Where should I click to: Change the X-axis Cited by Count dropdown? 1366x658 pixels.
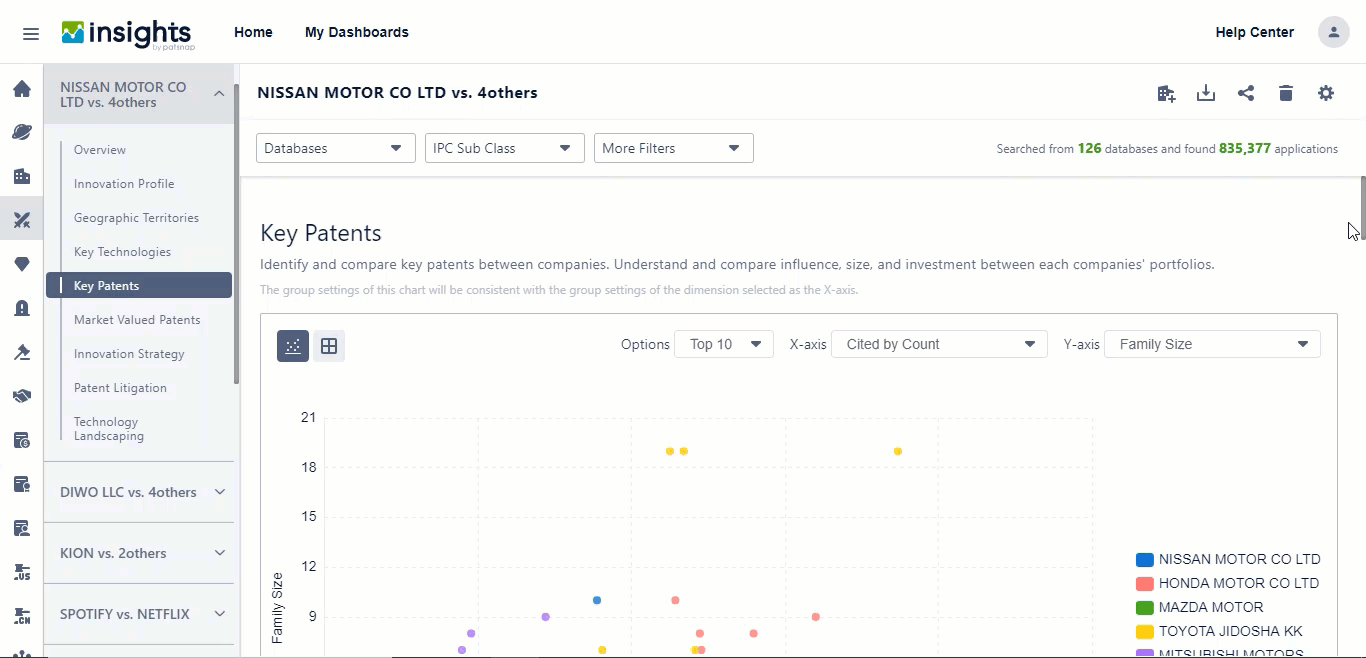938,343
